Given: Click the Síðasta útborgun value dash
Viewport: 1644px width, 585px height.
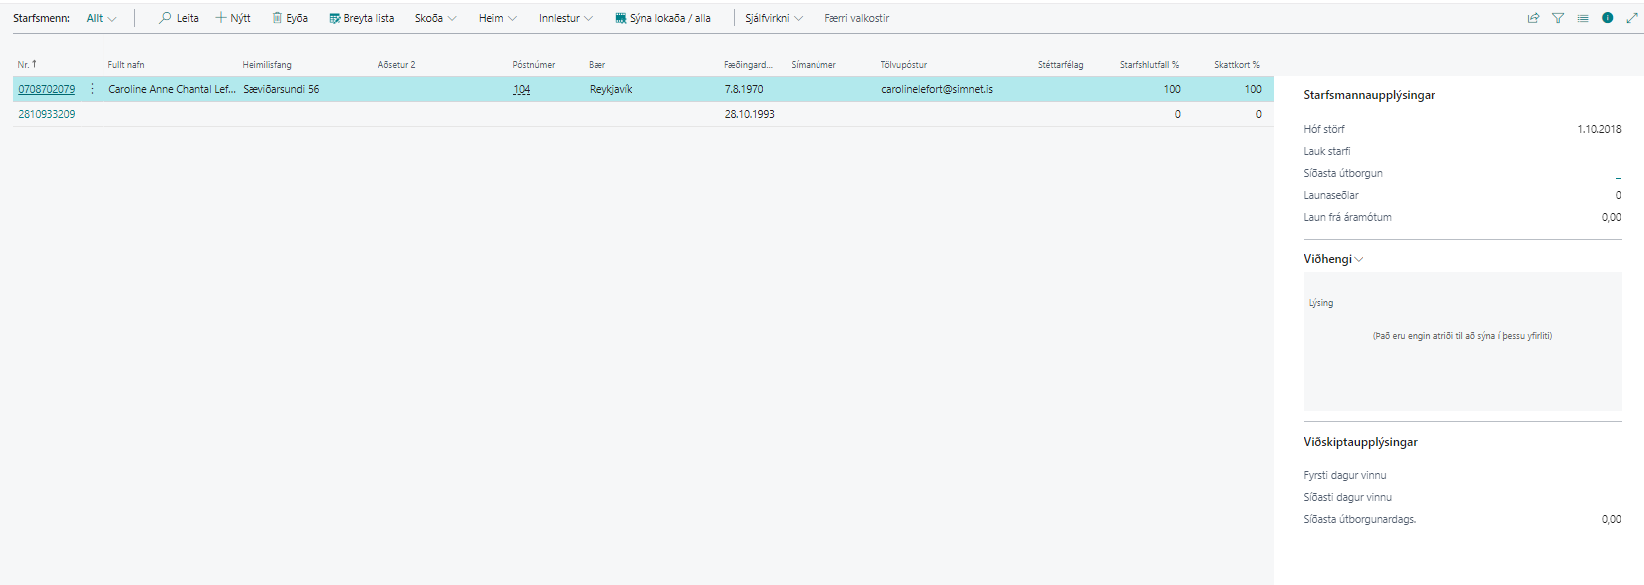Looking at the screenshot, I should pyautogui.click(x=1618, y=176).
